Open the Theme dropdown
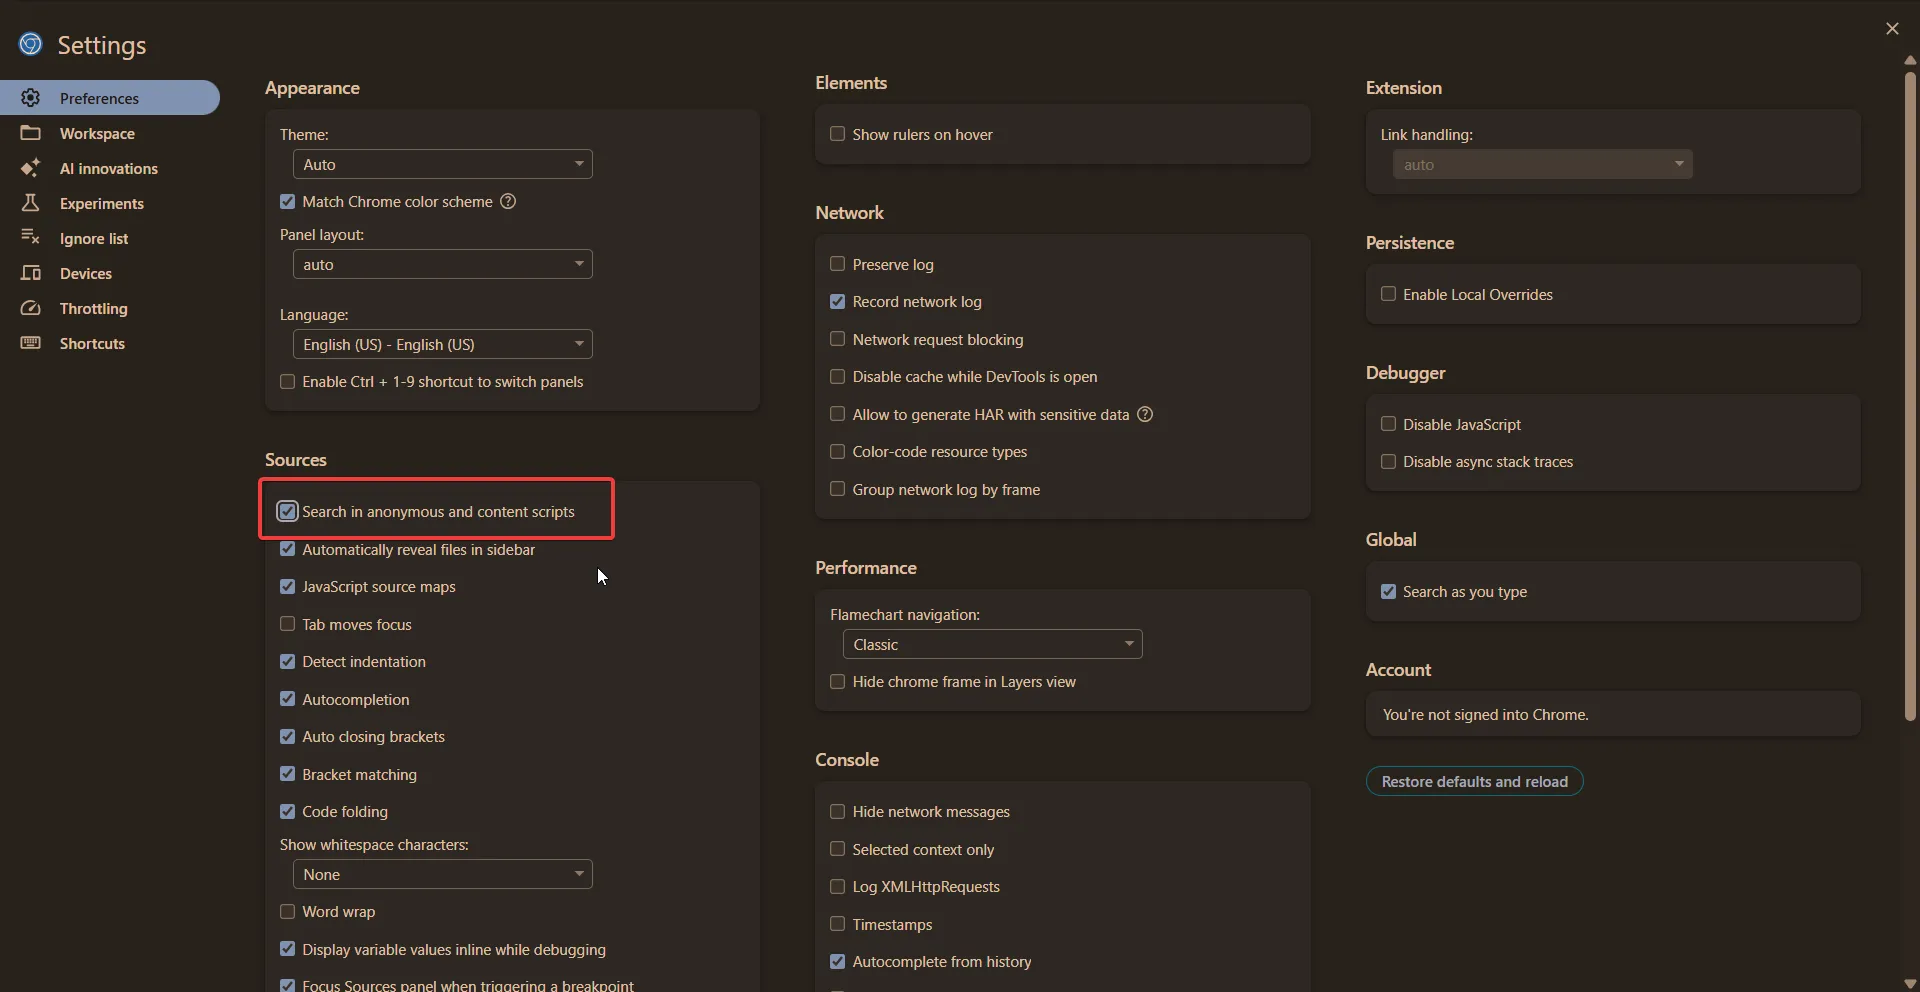Viewport: 1920px width, 992px height. (x=442, y=164)
